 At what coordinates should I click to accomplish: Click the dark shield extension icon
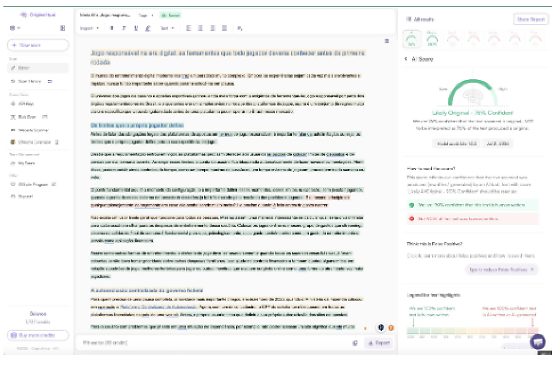click(381, 328)
